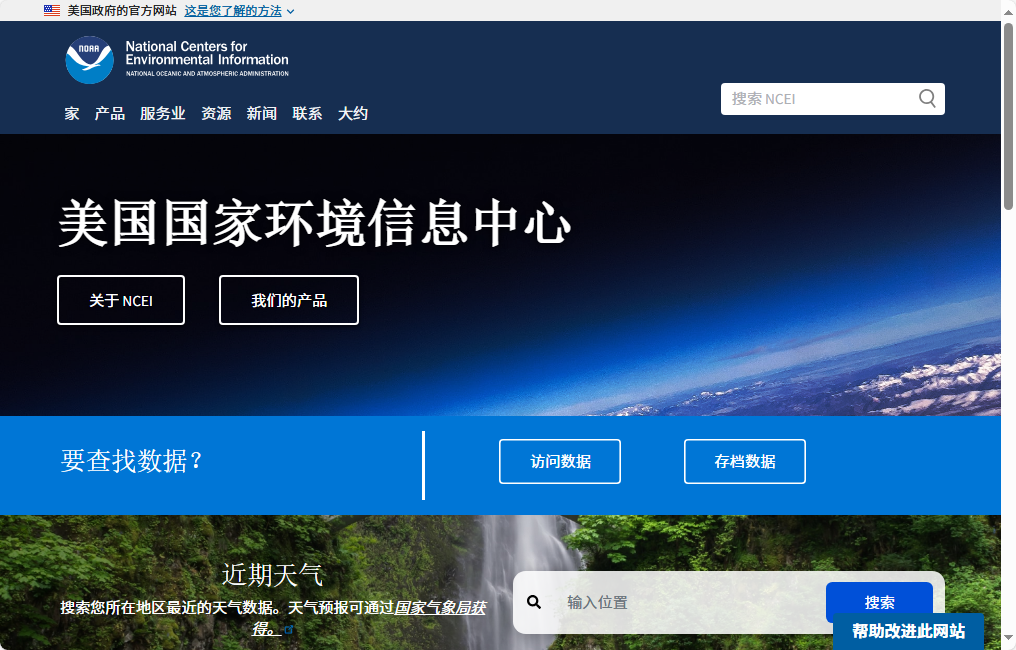Open the 联系 menu item
Screen dimensions: 1016x650
pos(307,113)
